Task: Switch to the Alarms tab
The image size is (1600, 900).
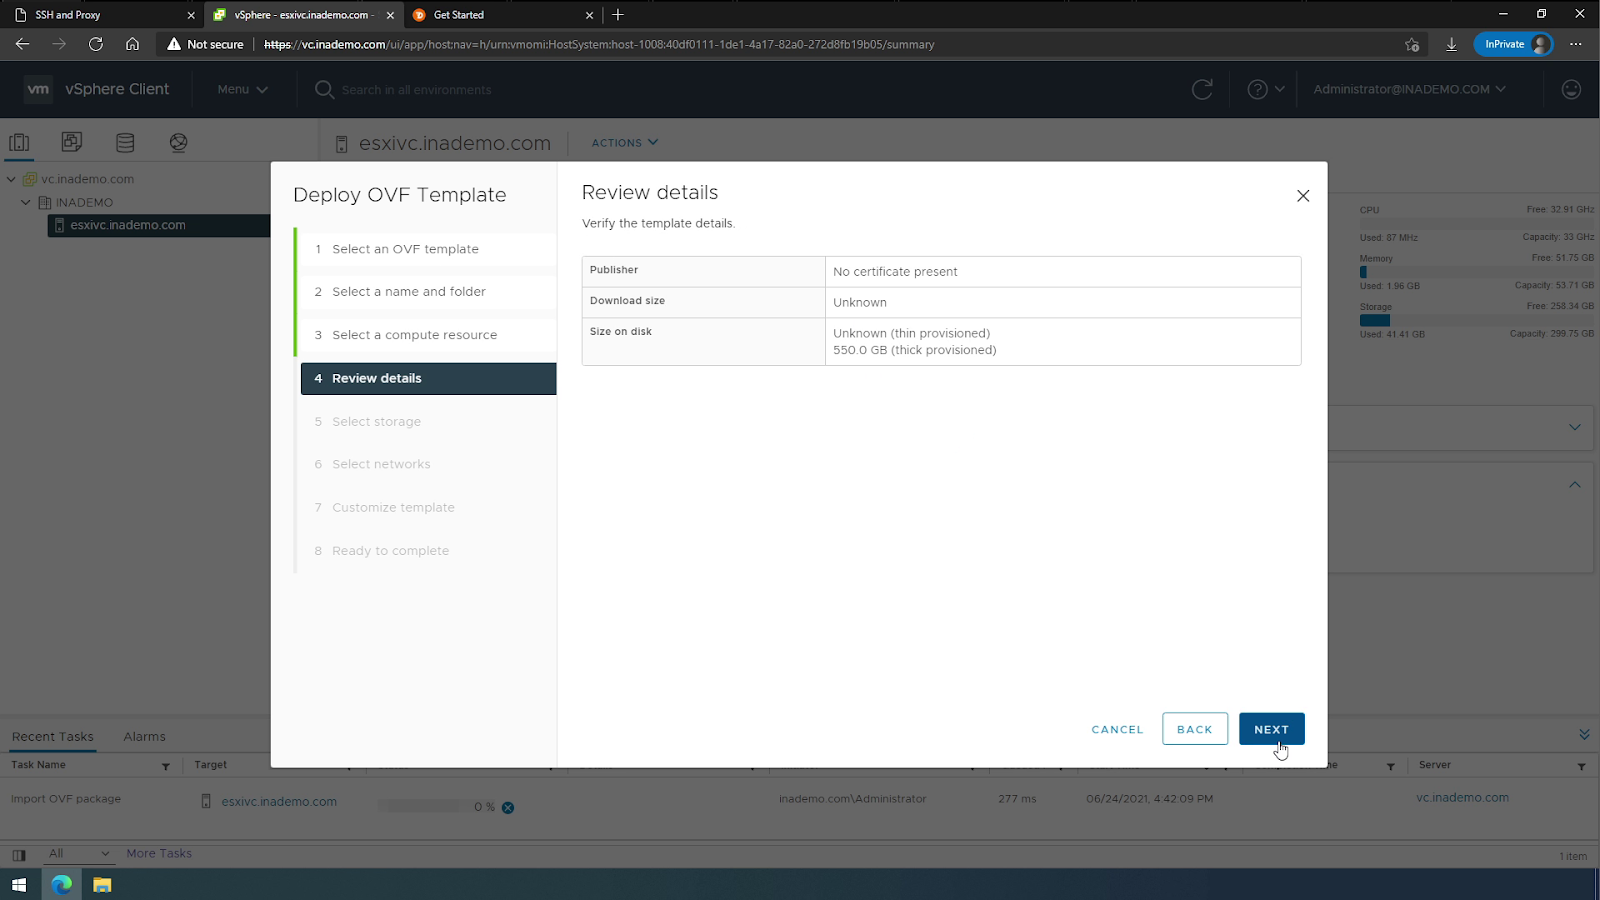Action: point(145,737)
